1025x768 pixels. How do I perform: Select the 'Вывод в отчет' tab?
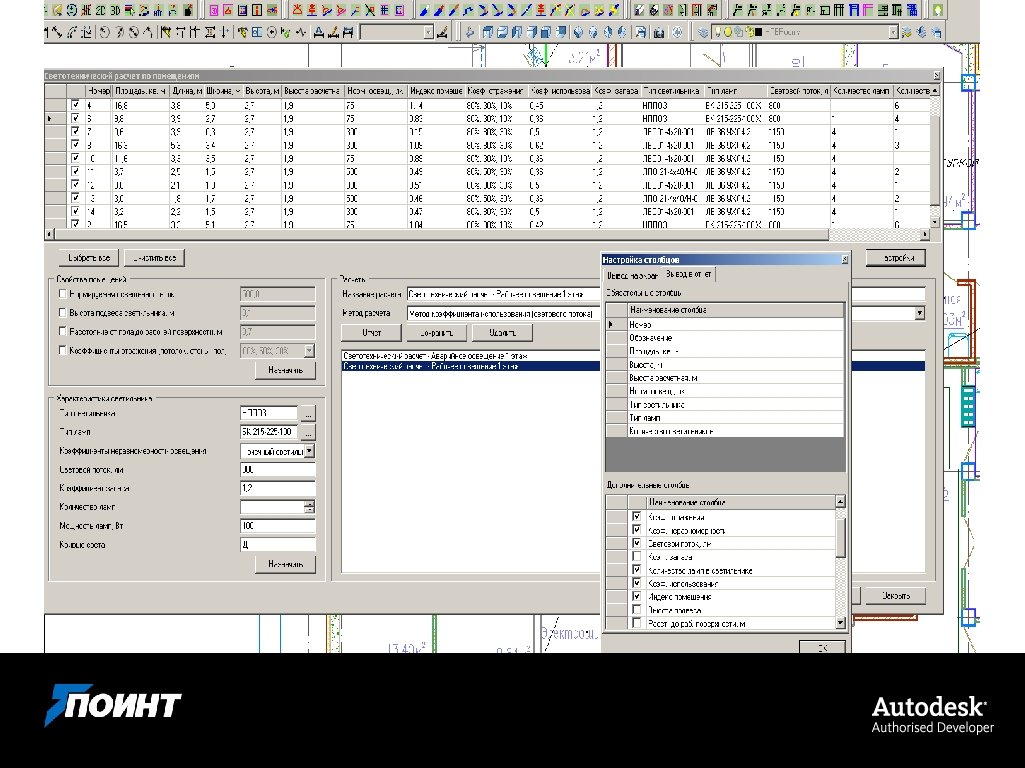pyautogui.click(x=690, y=275)
